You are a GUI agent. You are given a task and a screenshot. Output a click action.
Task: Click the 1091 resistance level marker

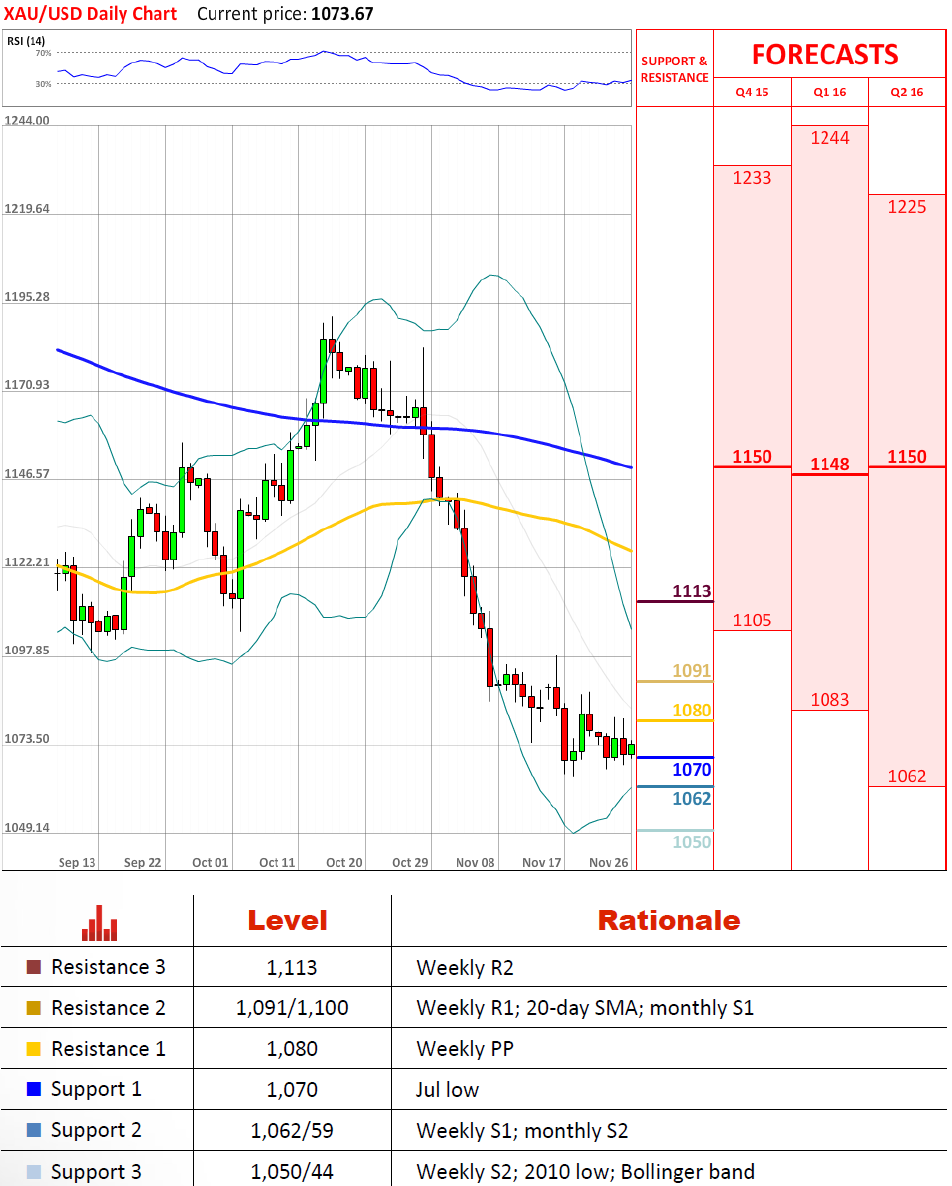tap(692, 670)
